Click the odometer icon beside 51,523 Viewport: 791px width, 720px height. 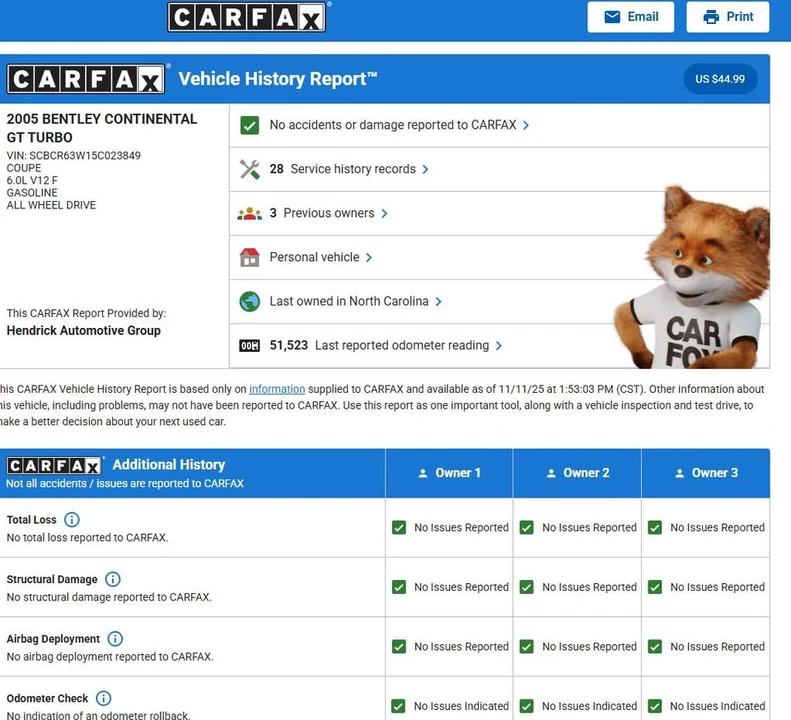(249, 346)
